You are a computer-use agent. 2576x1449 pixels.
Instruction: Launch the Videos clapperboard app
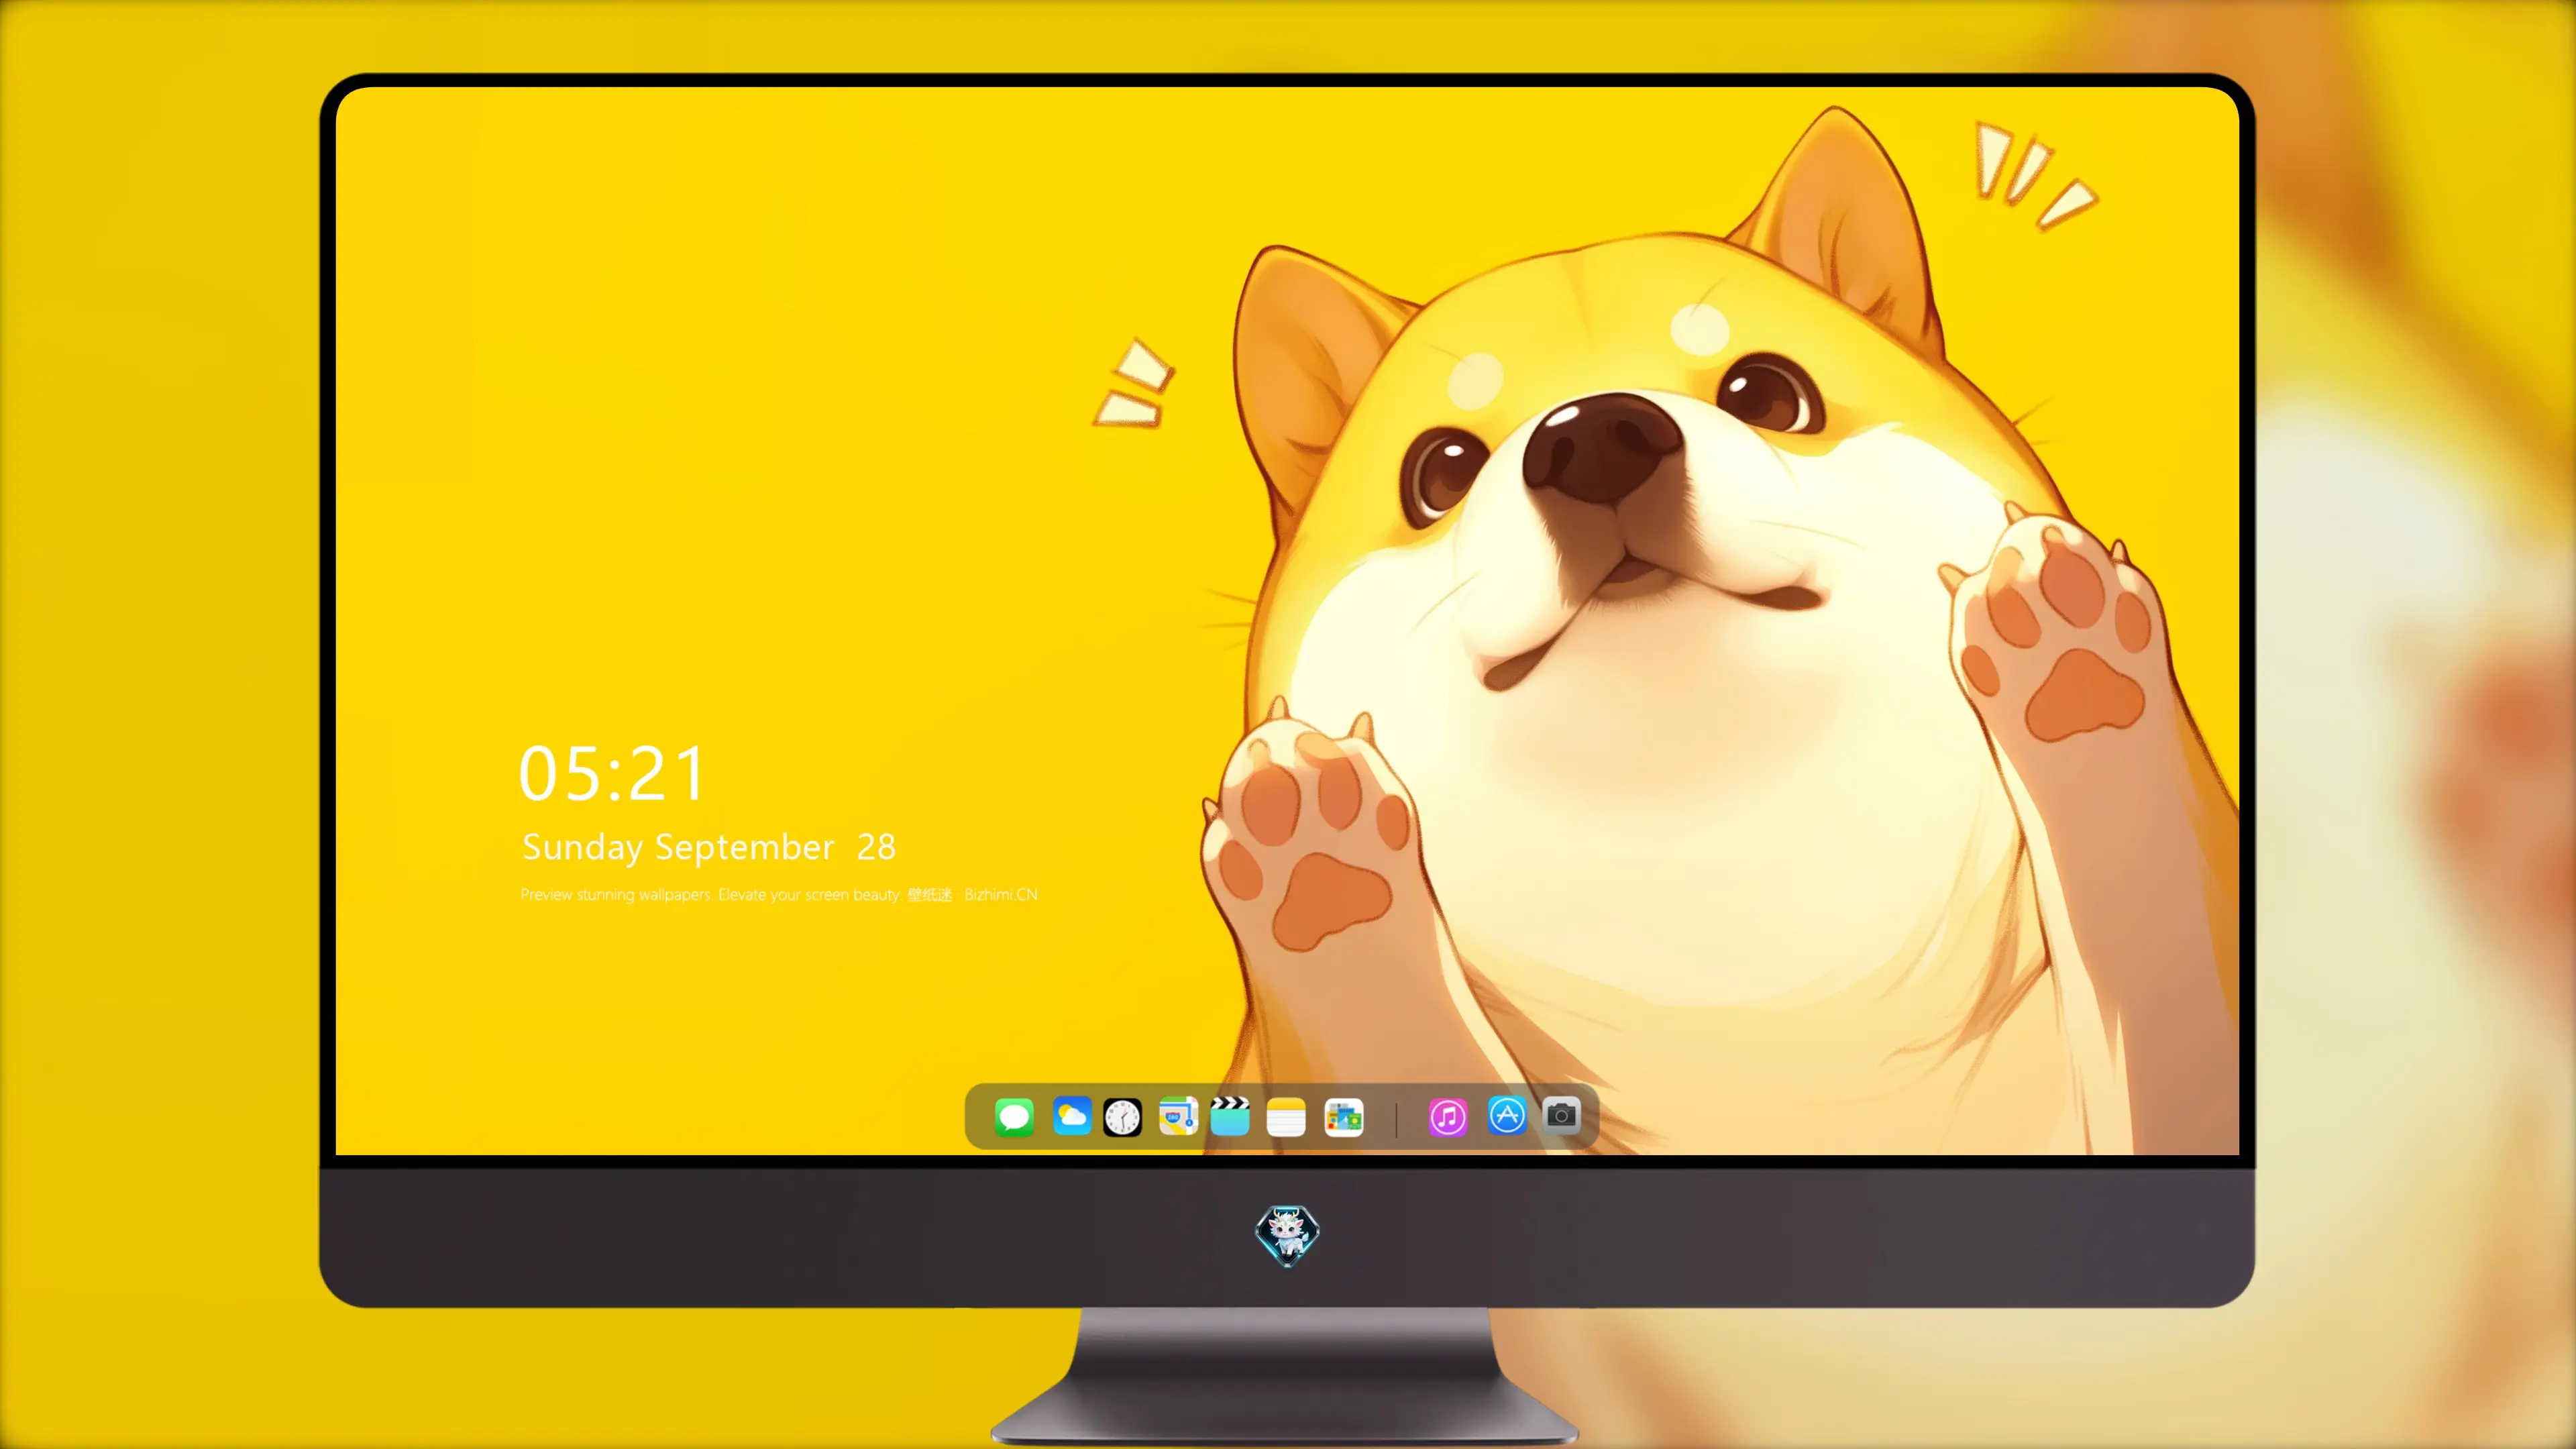[x=1230, y=1116]
